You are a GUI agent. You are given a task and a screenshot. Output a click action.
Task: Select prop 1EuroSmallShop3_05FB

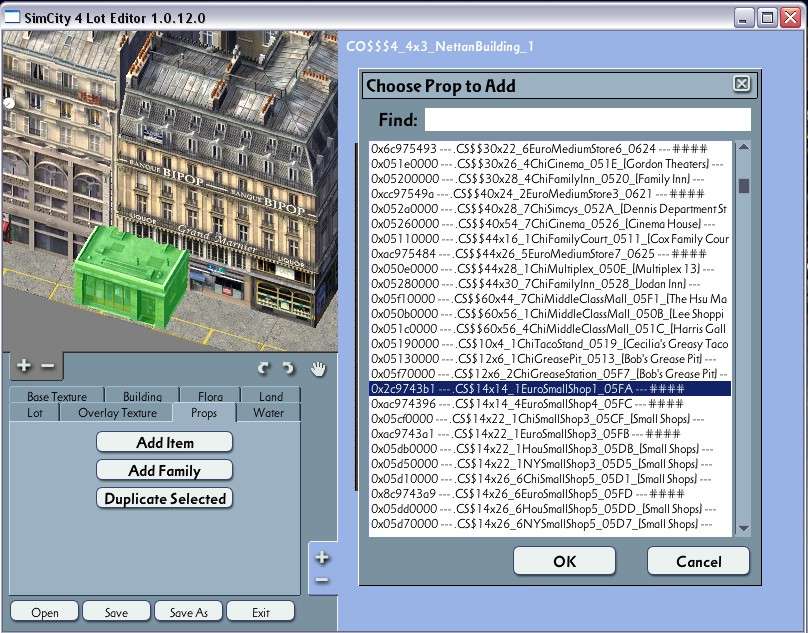tap(550, 434)
